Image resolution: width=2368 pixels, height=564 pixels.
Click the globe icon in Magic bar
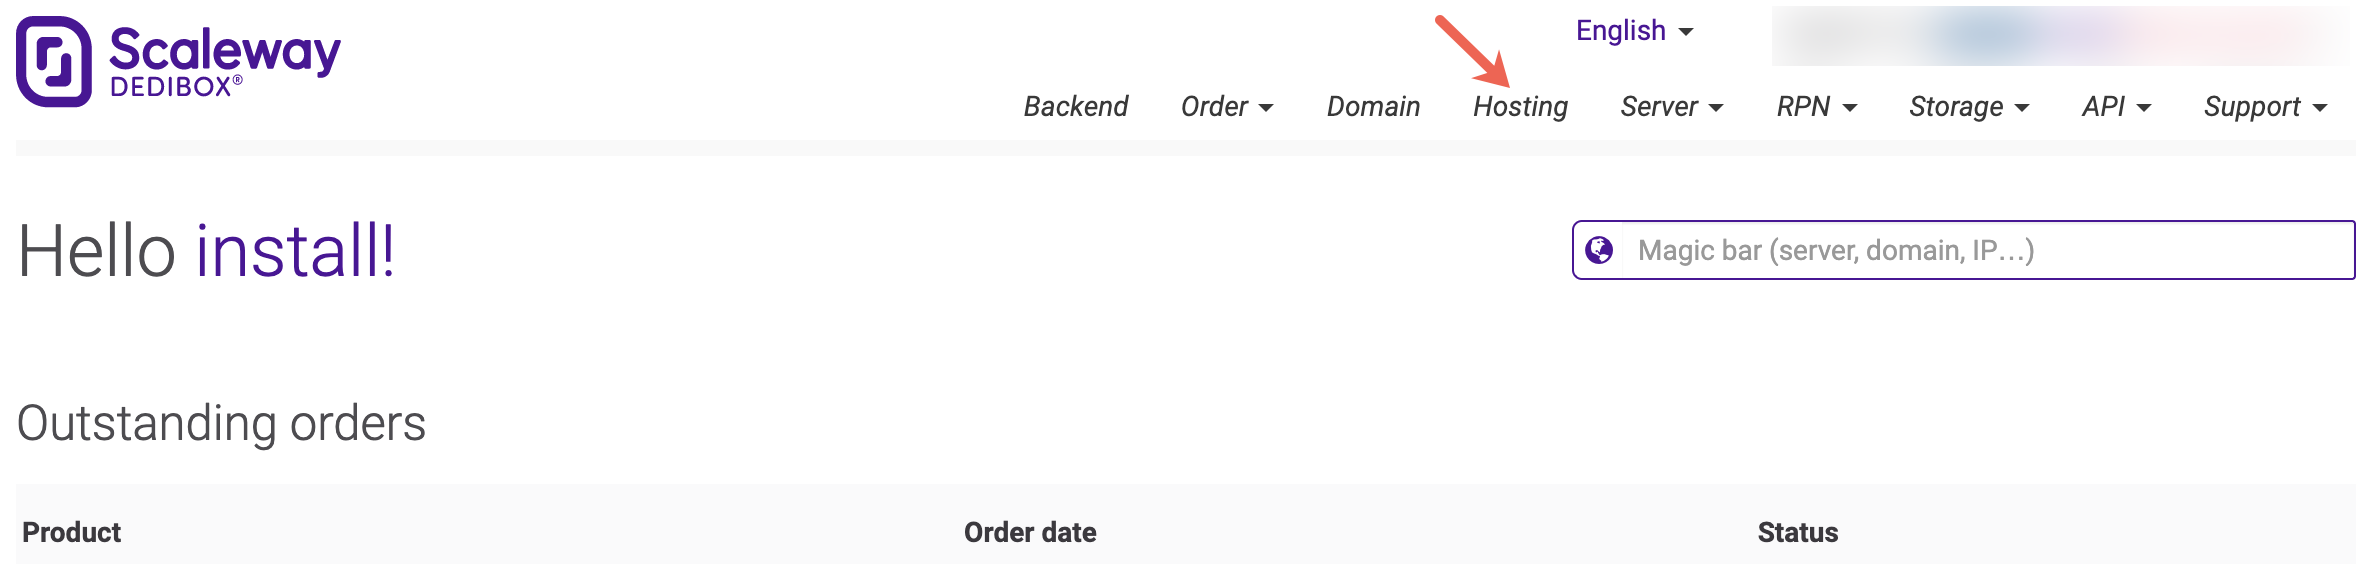1599,250
